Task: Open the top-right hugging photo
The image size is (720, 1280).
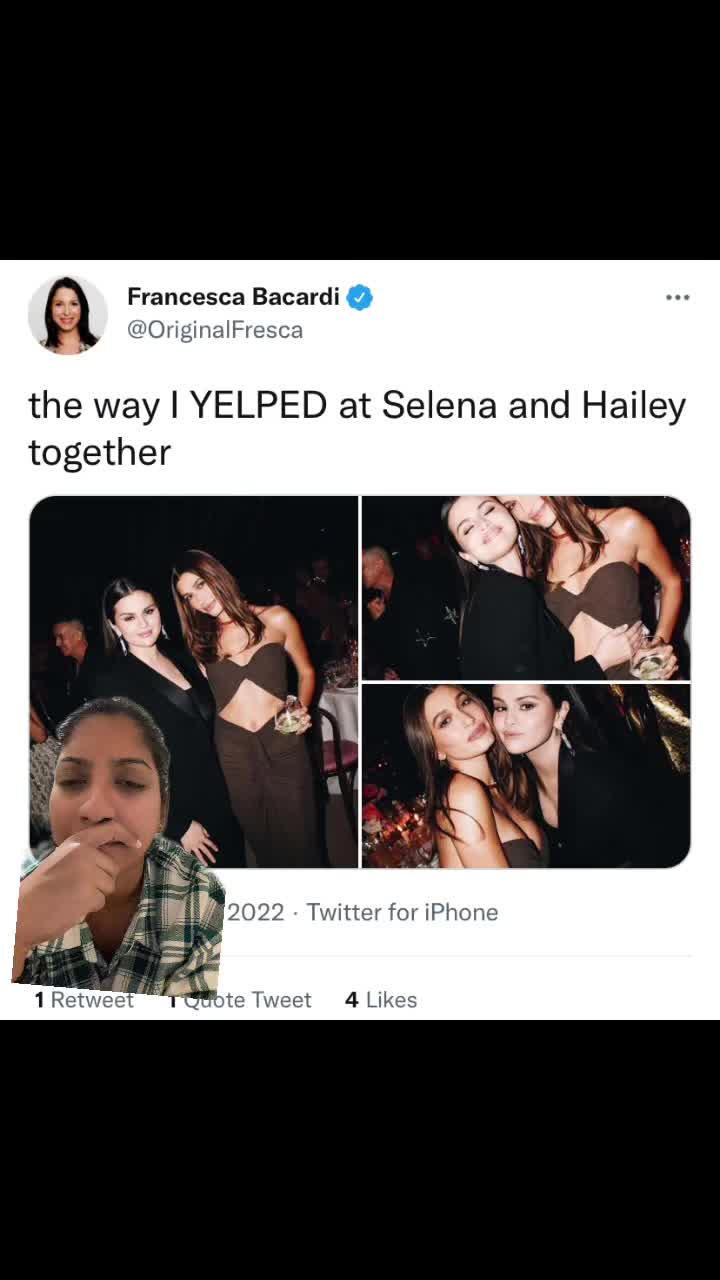Action: (526, 588)
